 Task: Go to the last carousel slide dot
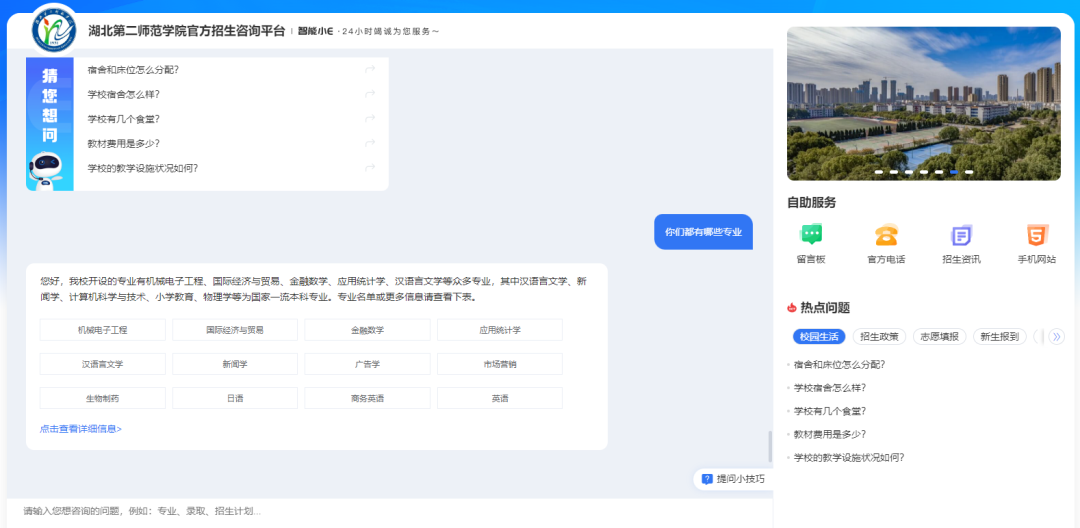[x=969, y=172]
